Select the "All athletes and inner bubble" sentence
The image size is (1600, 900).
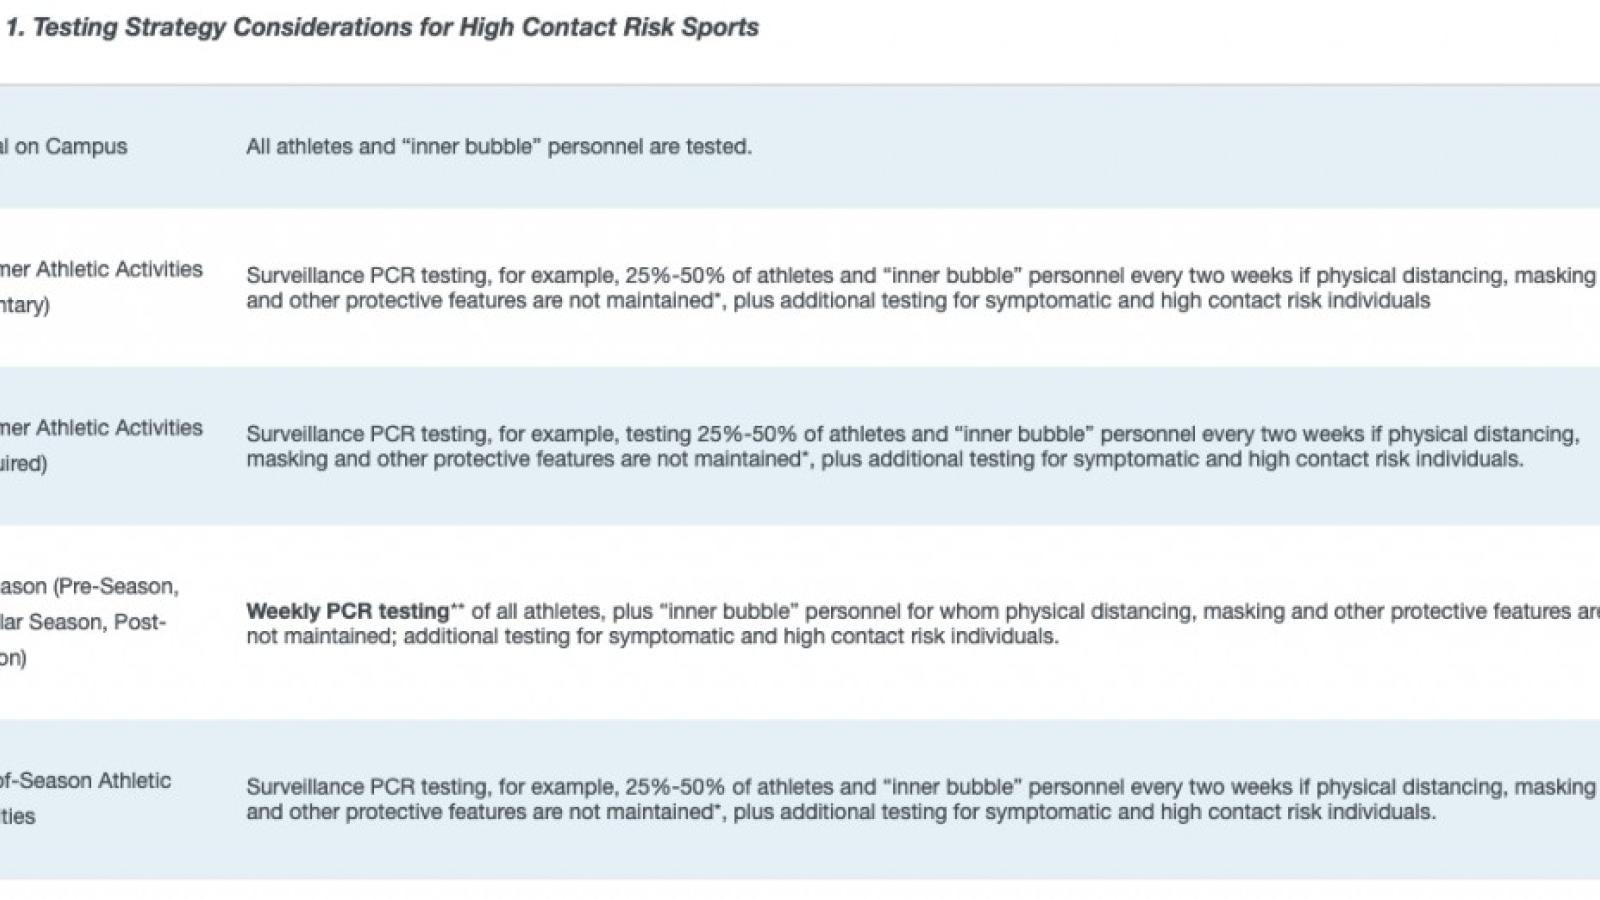[498, 146]
